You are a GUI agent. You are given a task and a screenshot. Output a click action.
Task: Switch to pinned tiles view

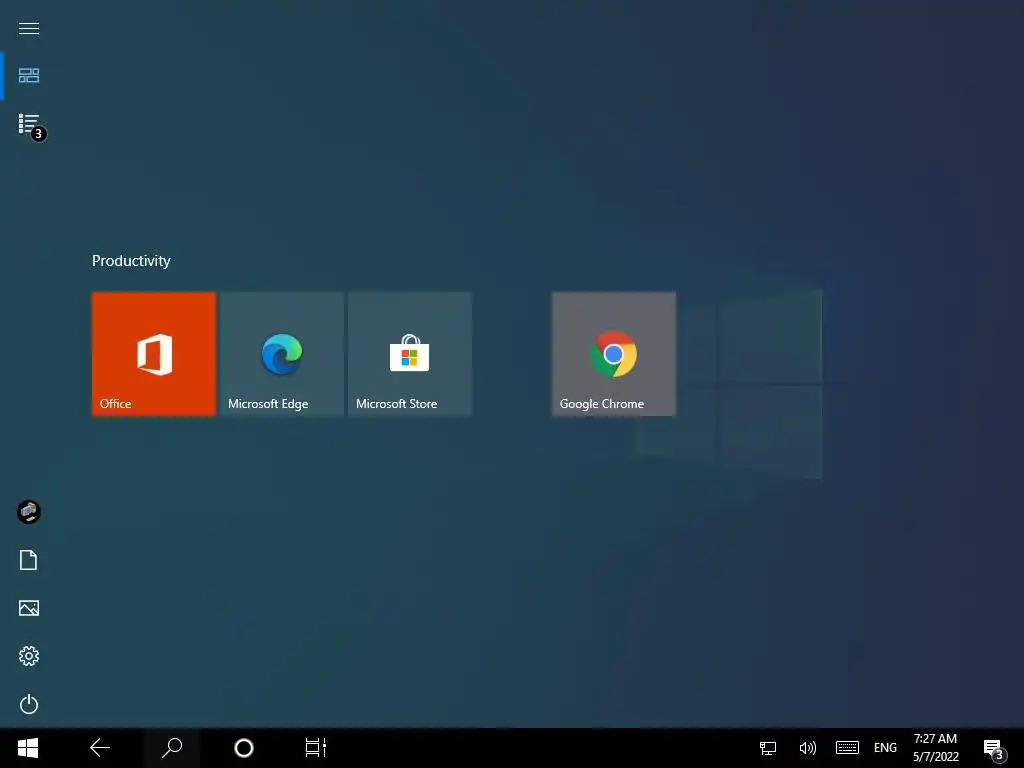point(29,76)
